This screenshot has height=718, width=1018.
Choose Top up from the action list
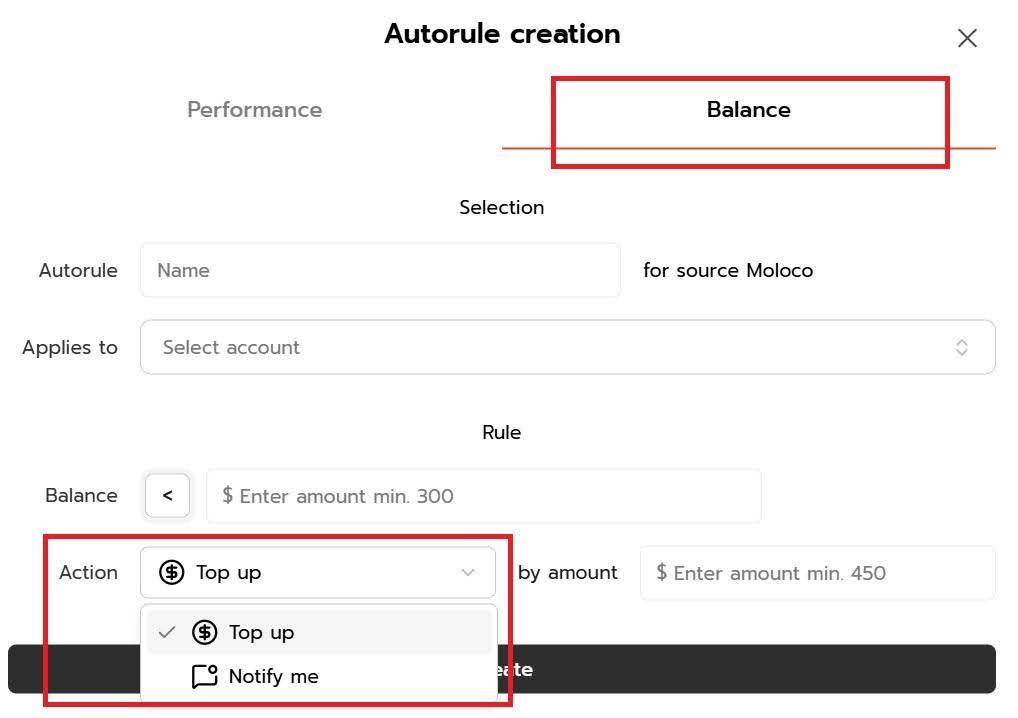pyautogui.click(x=261, y=632)
